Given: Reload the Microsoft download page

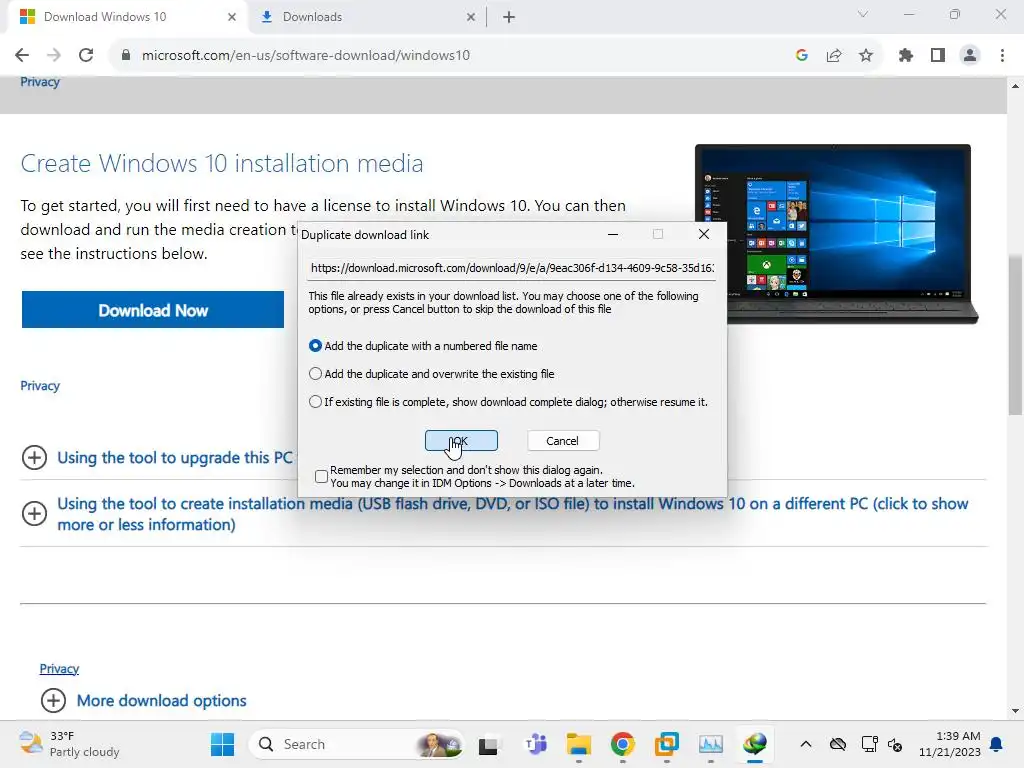Looking at the screenshot, I should tap(86, 56).
